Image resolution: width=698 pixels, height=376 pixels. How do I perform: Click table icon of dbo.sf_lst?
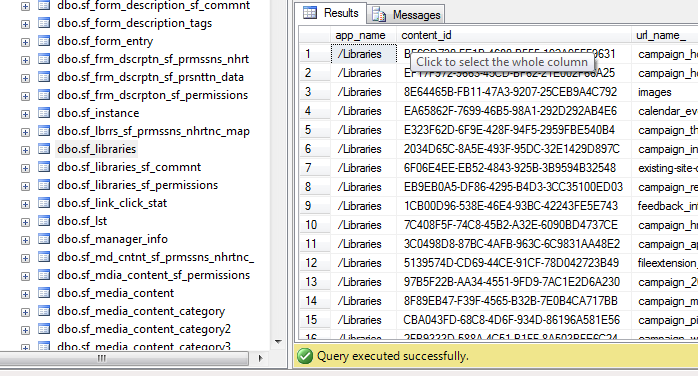(x=44, y=221)
